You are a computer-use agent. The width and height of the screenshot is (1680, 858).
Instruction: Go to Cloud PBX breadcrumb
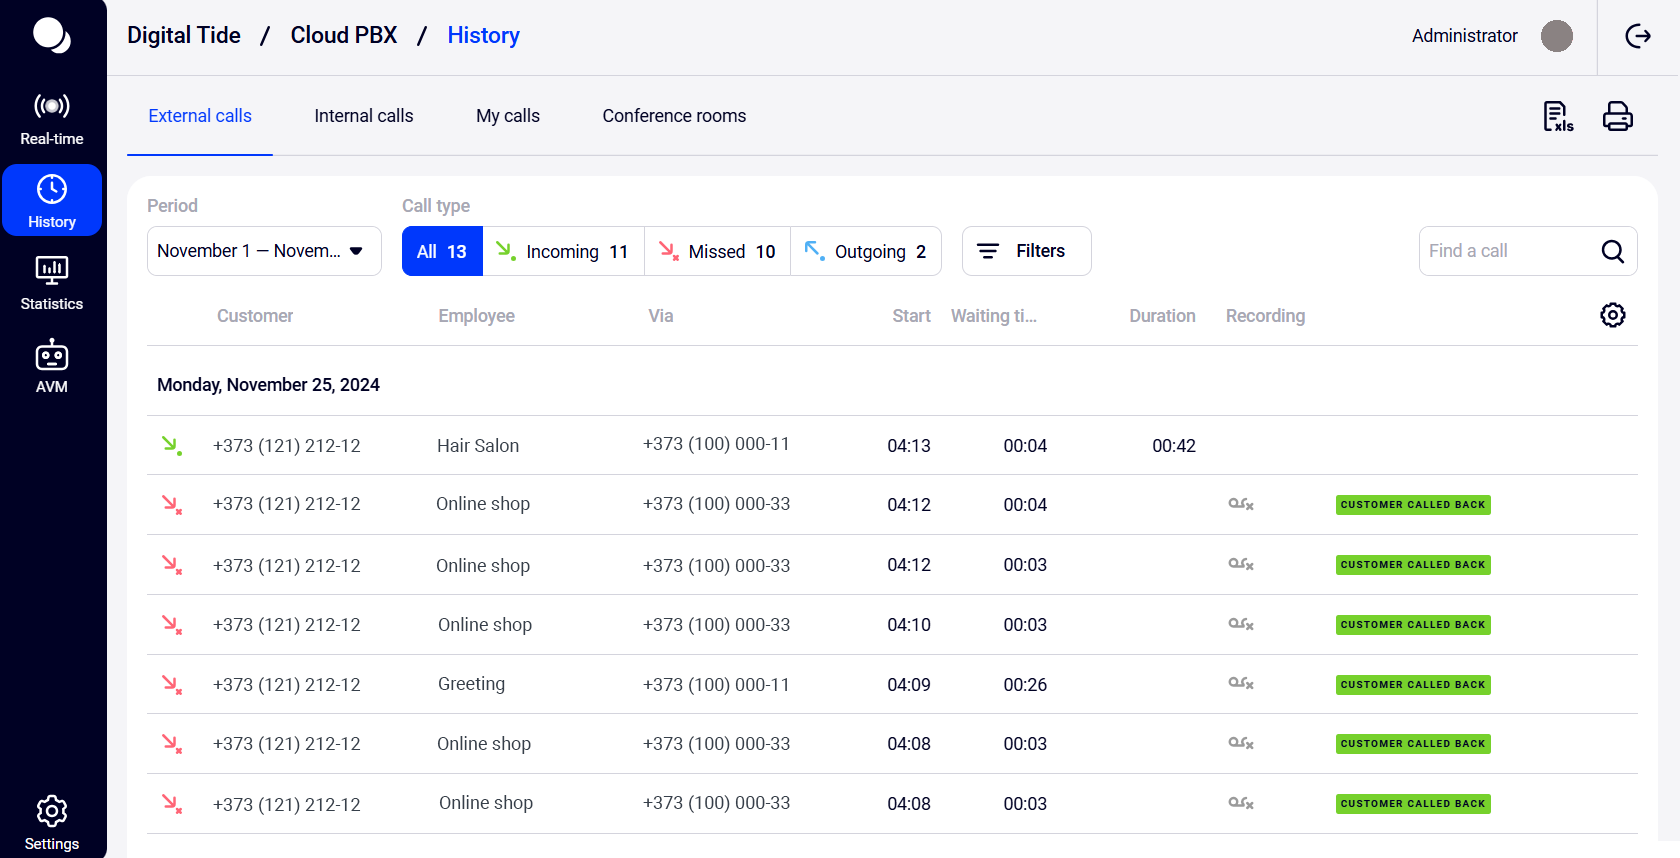(343, 36)
